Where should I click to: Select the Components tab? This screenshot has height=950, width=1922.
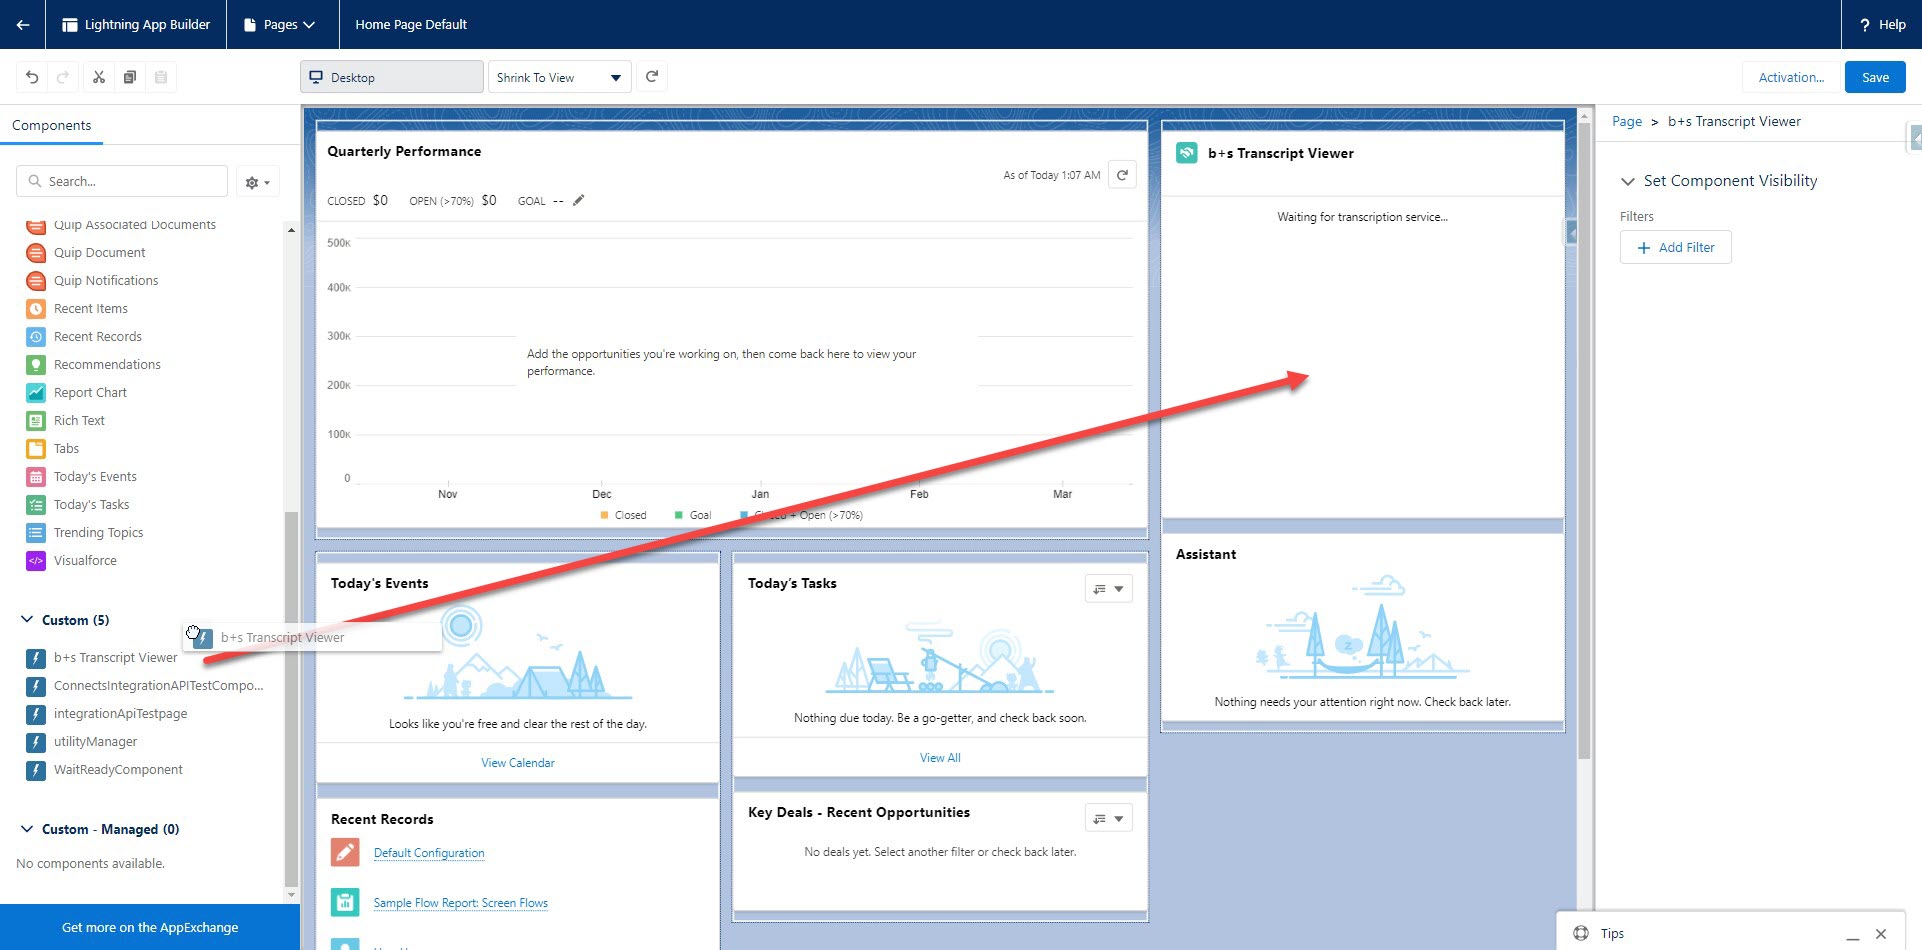coord(52,126)
